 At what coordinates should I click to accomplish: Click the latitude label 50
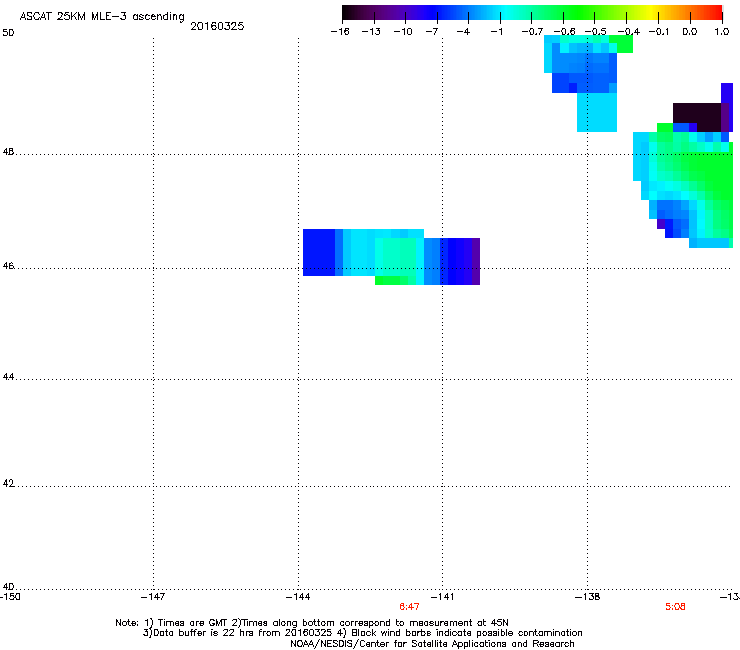tap(8, 33)
